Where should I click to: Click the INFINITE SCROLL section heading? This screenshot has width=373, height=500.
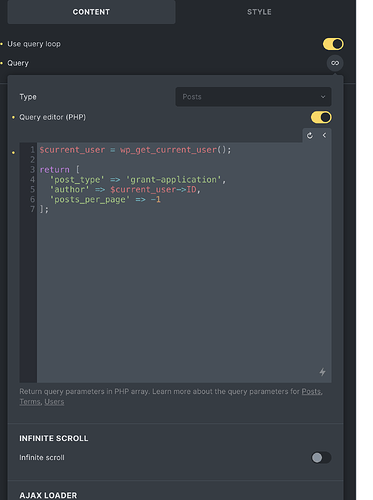pyautogui.click(x=54, y=438)
